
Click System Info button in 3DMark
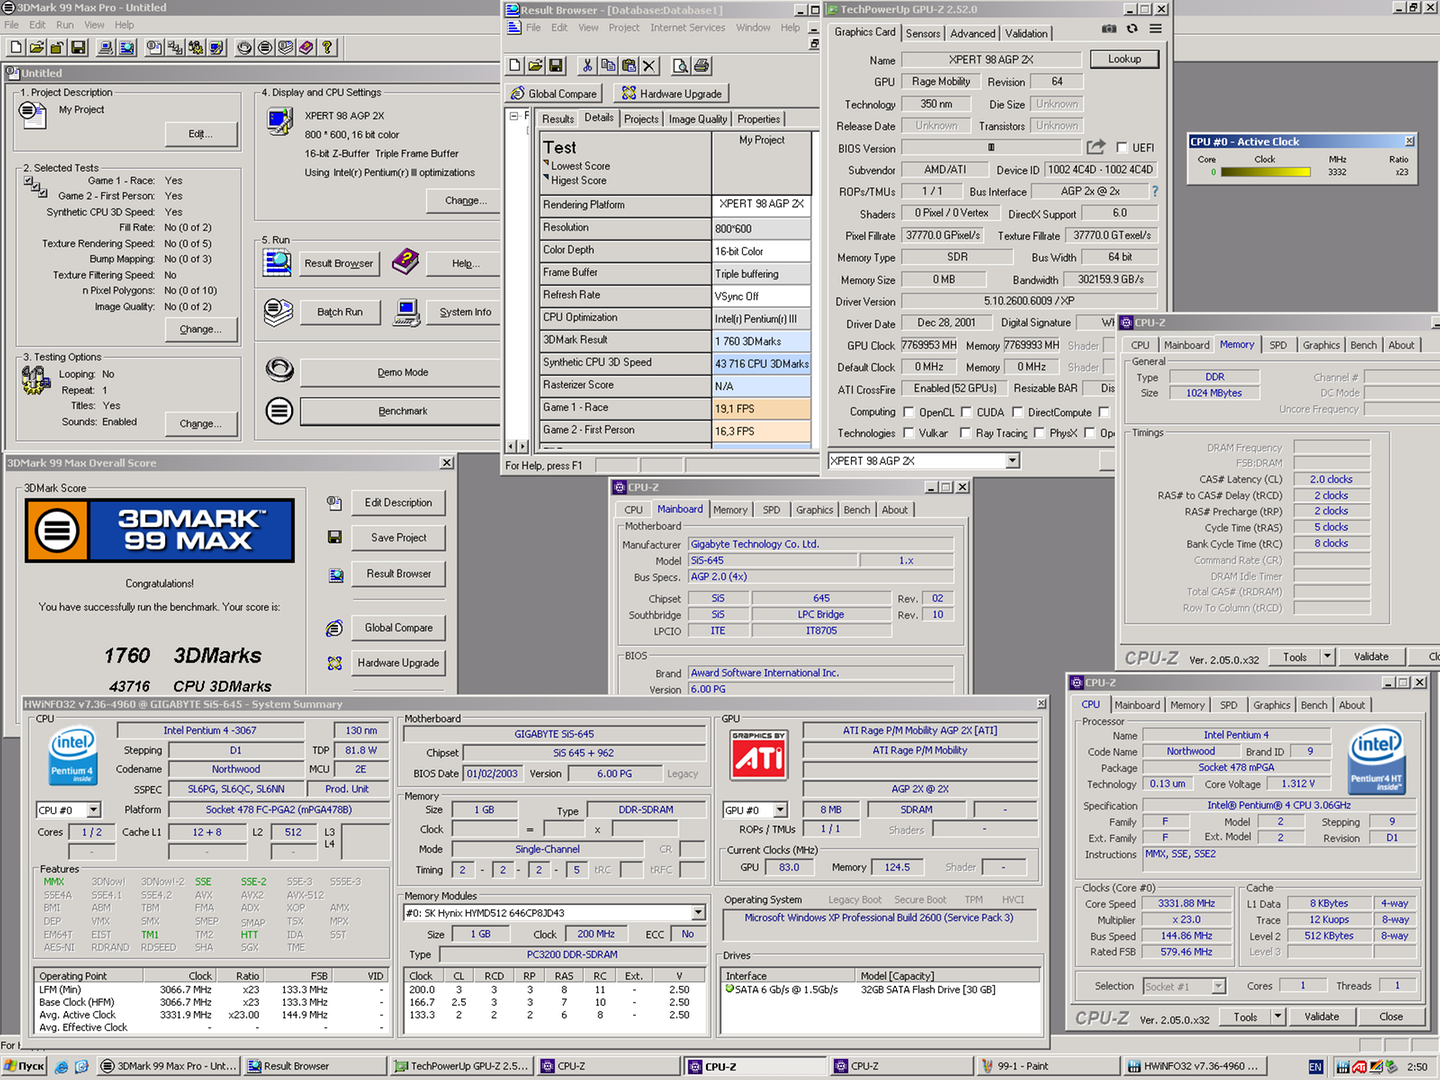point(465,312)
